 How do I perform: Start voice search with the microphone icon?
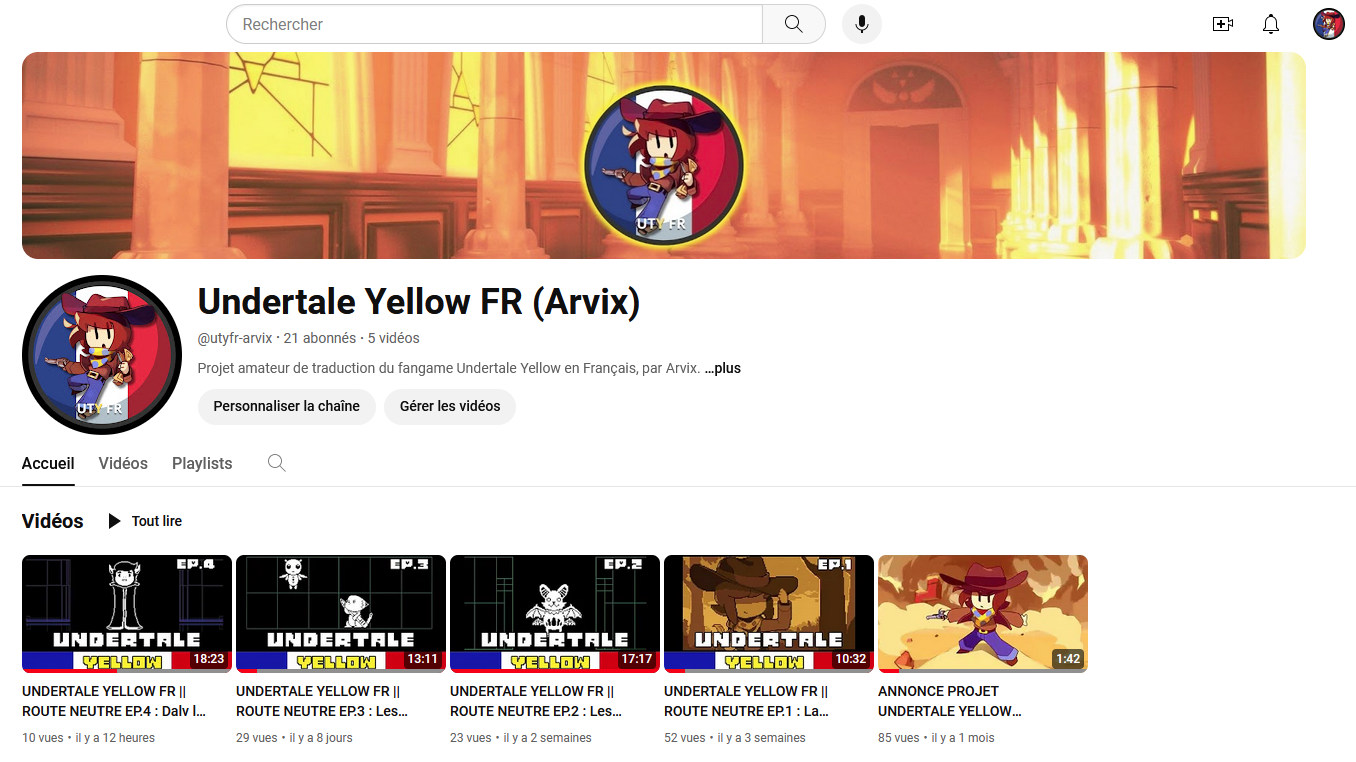coord(862,24)
